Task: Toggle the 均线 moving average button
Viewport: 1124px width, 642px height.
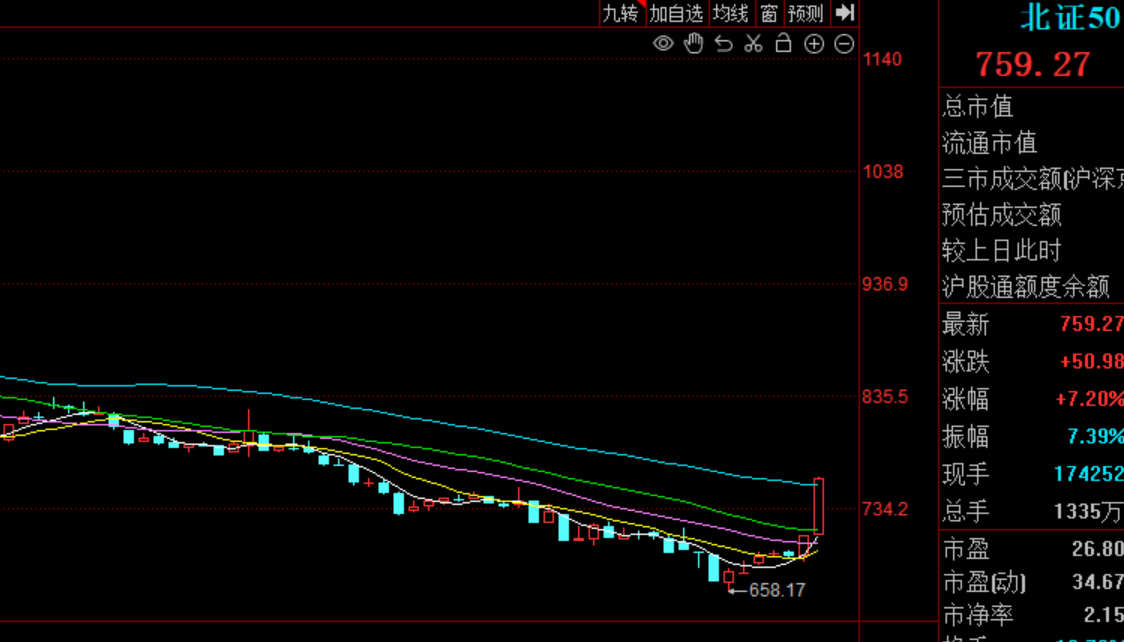Action: (x=730, y=13)
